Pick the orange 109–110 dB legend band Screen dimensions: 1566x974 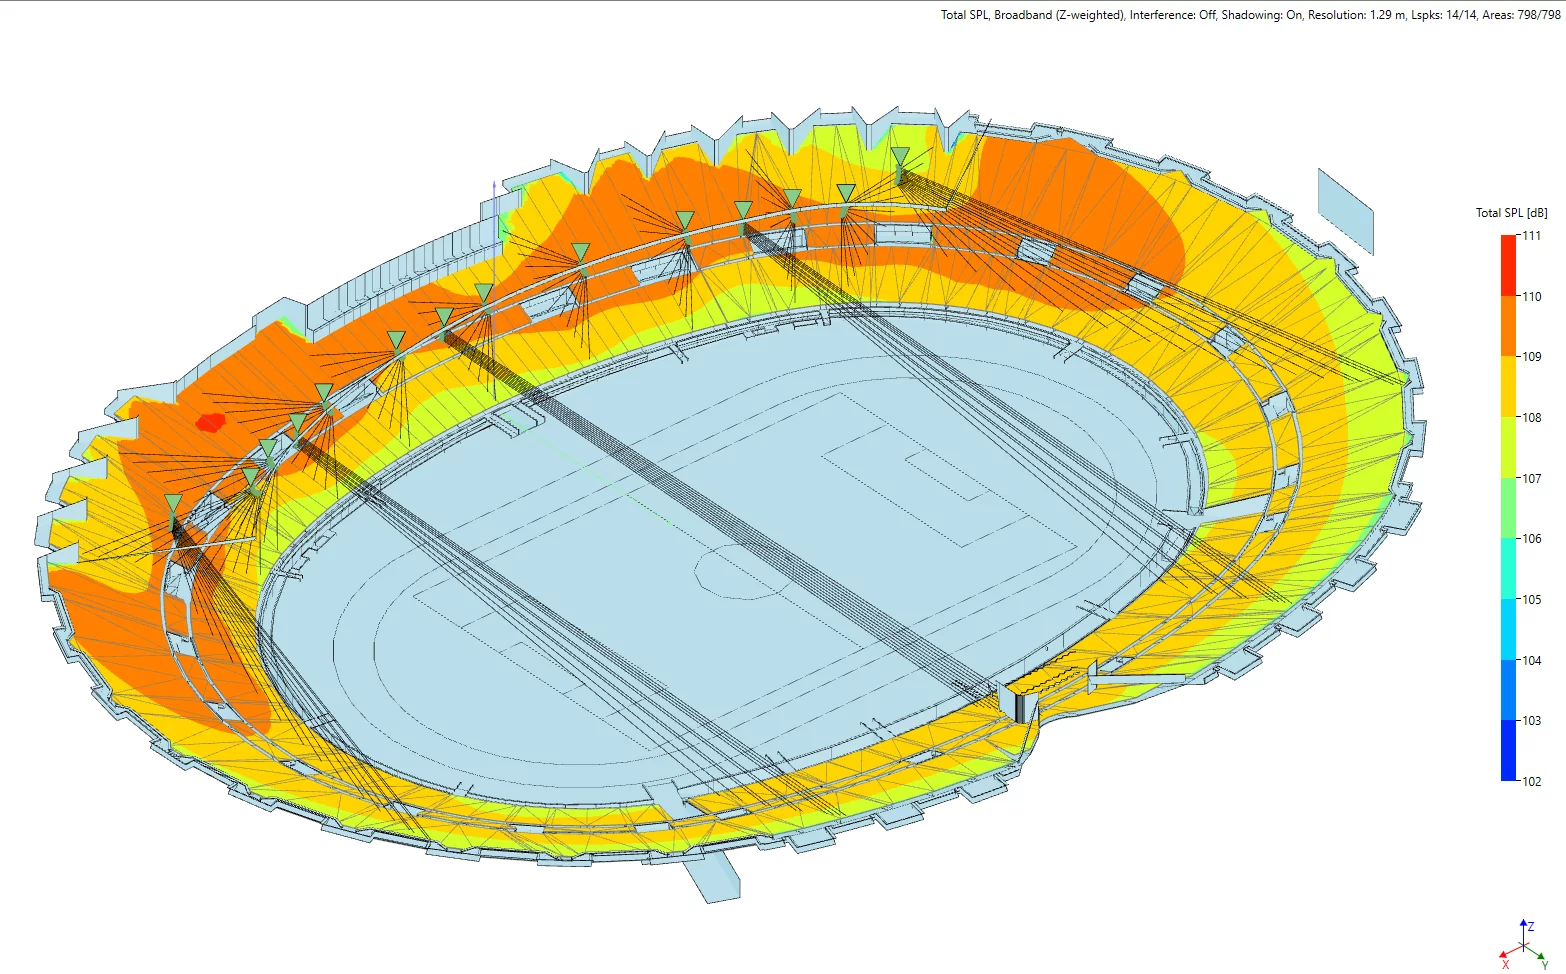click(x=1508, y=326)
